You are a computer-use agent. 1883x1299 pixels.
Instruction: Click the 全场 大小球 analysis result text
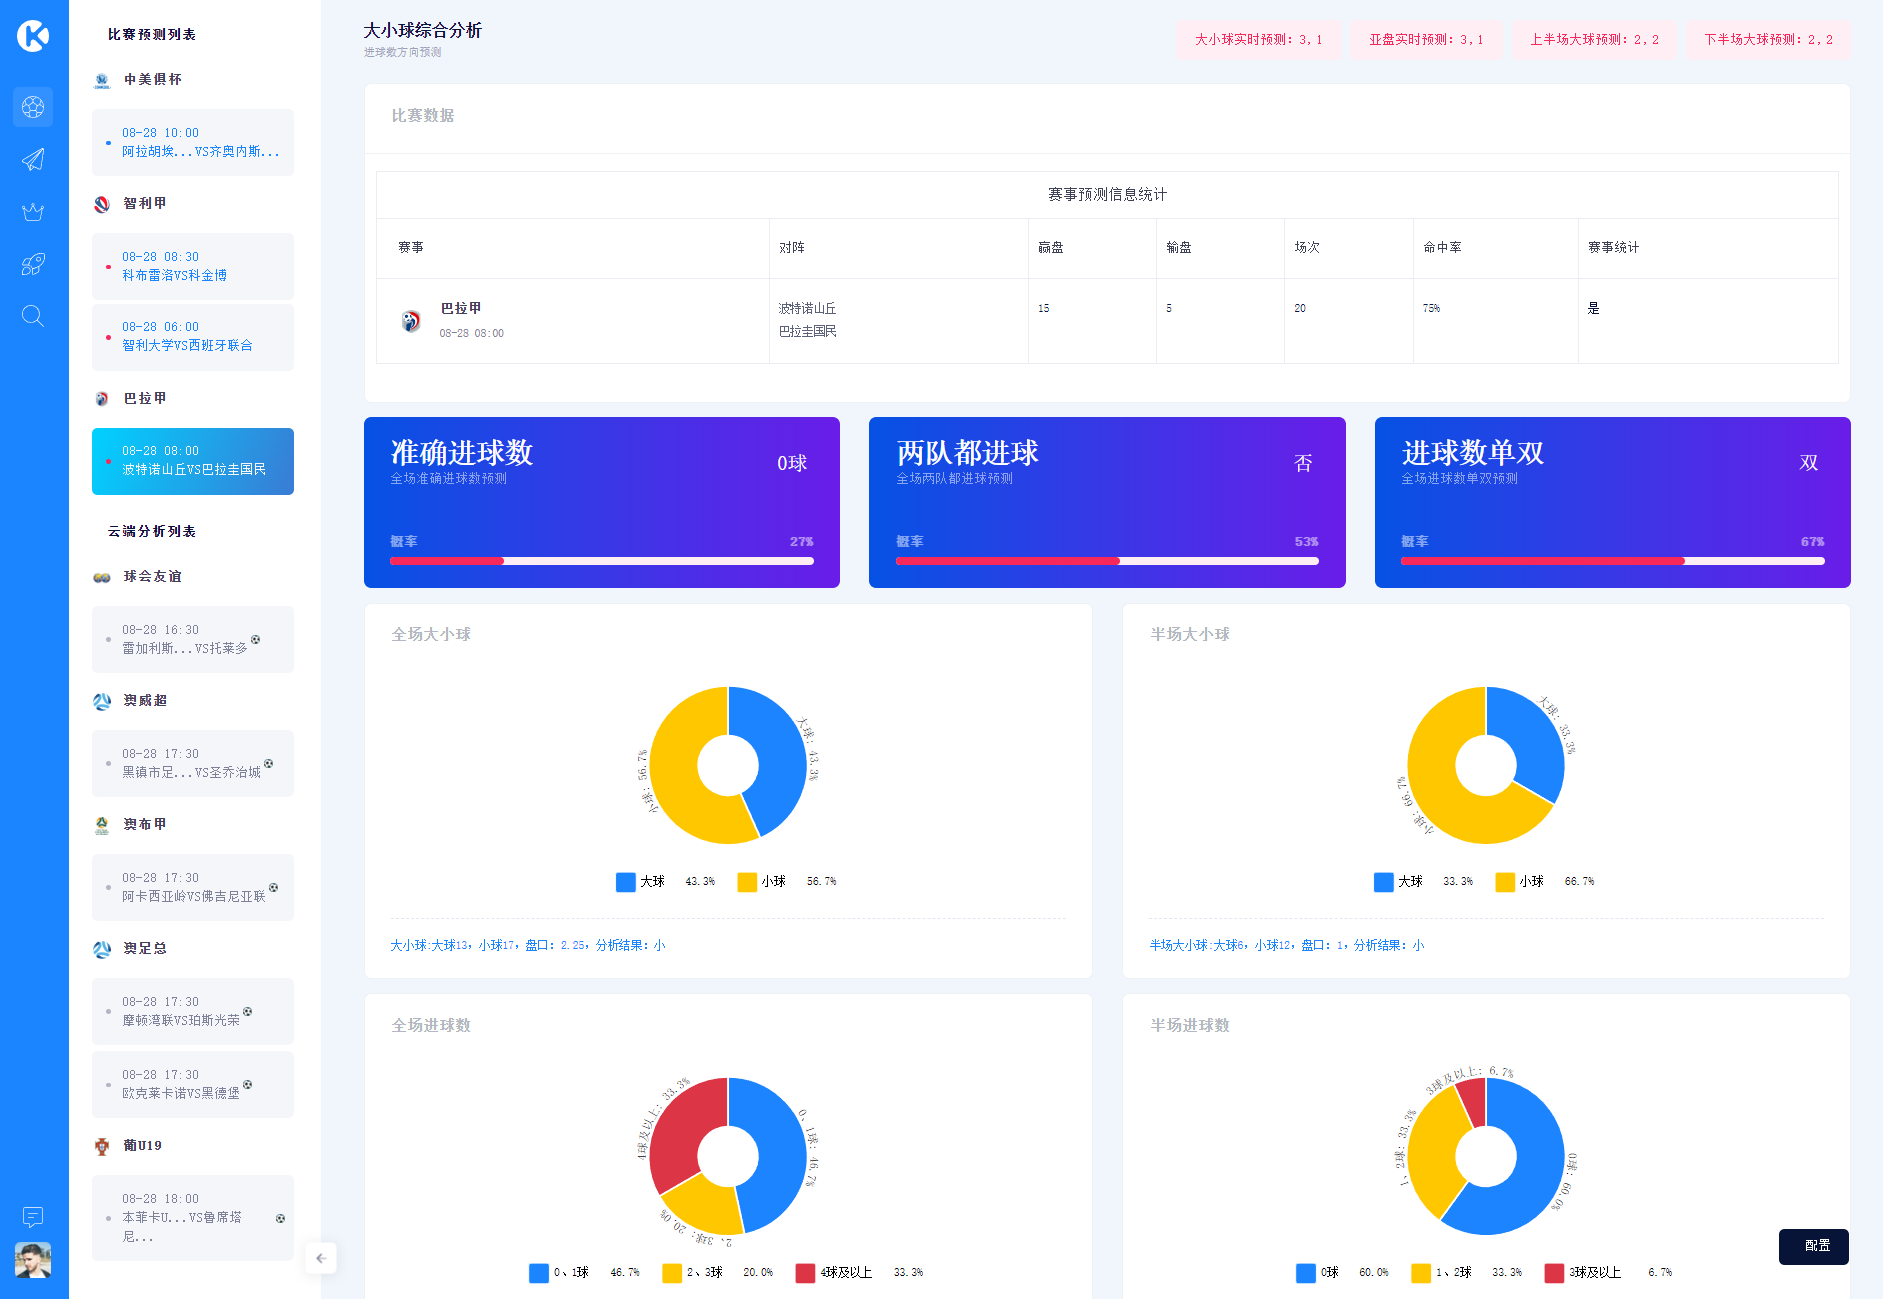pyautogui.click(x=527, y=945)
